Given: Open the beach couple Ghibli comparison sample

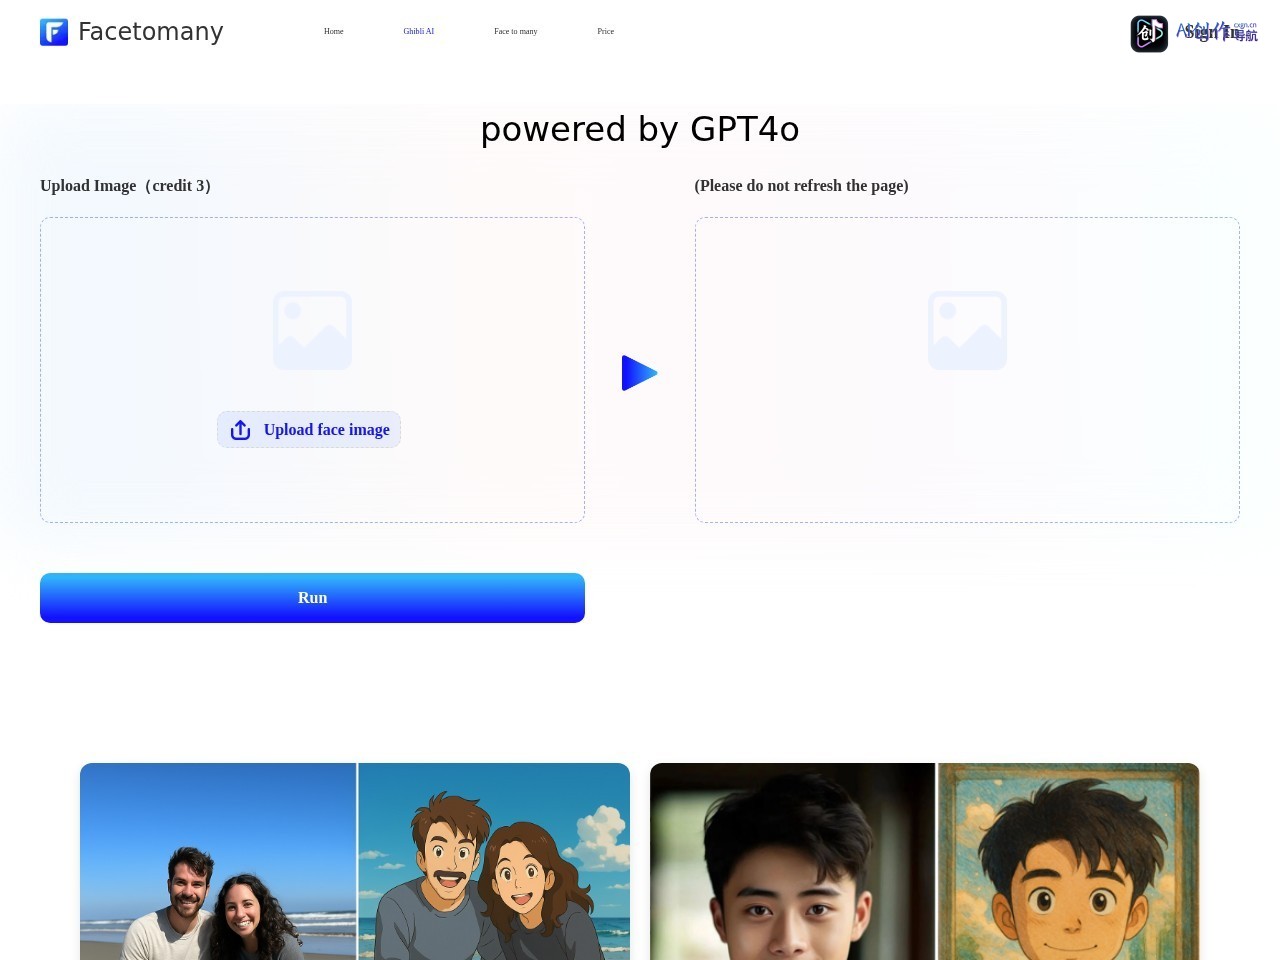Looking at the screenshot, I should coord(355,861).
